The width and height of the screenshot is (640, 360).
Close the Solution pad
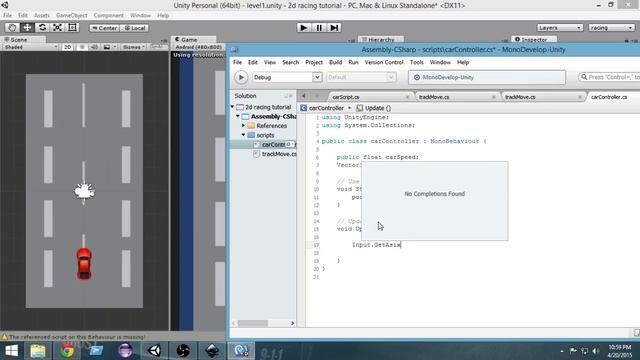pyautogui.click(x=291, y=96)
